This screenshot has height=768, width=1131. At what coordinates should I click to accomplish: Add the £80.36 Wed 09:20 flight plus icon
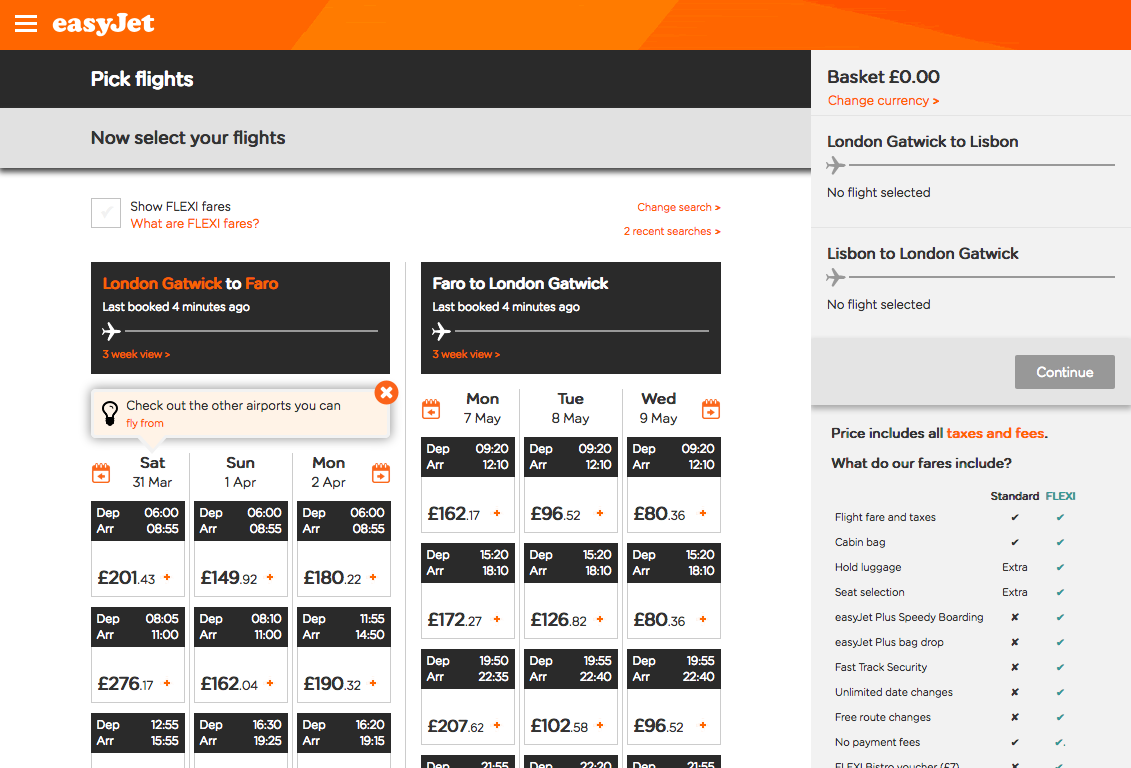coord(703,514)
